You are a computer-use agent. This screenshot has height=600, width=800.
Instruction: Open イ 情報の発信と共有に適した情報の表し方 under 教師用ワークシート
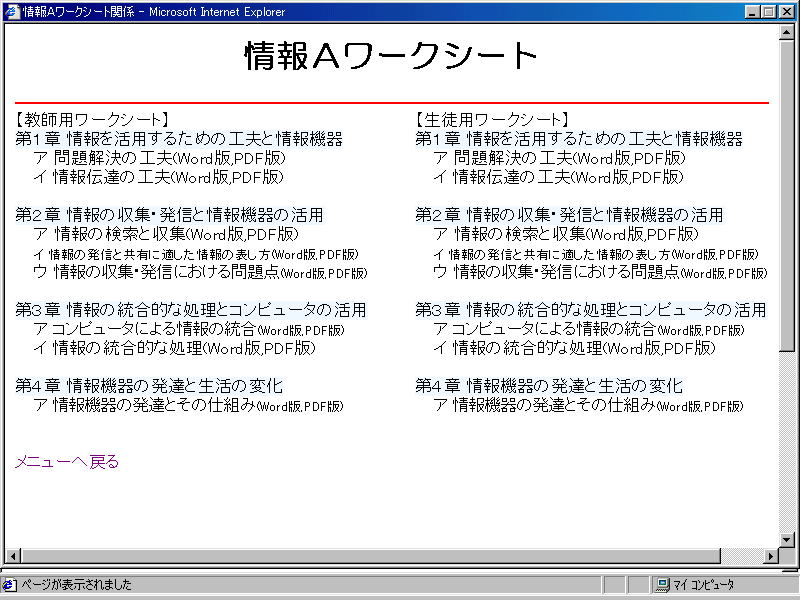coord(196,254)
